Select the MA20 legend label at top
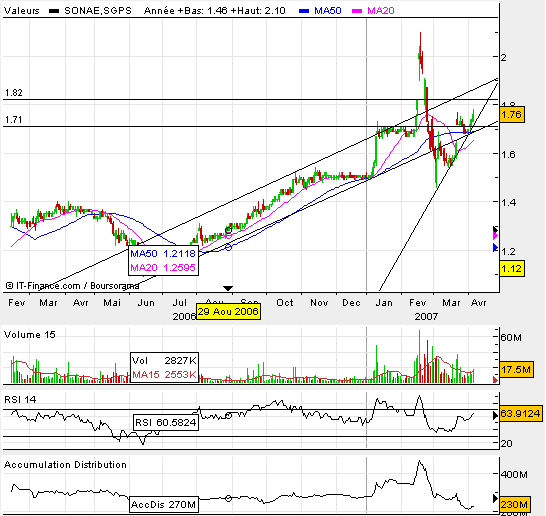The image size is (546, 516). 381,11
